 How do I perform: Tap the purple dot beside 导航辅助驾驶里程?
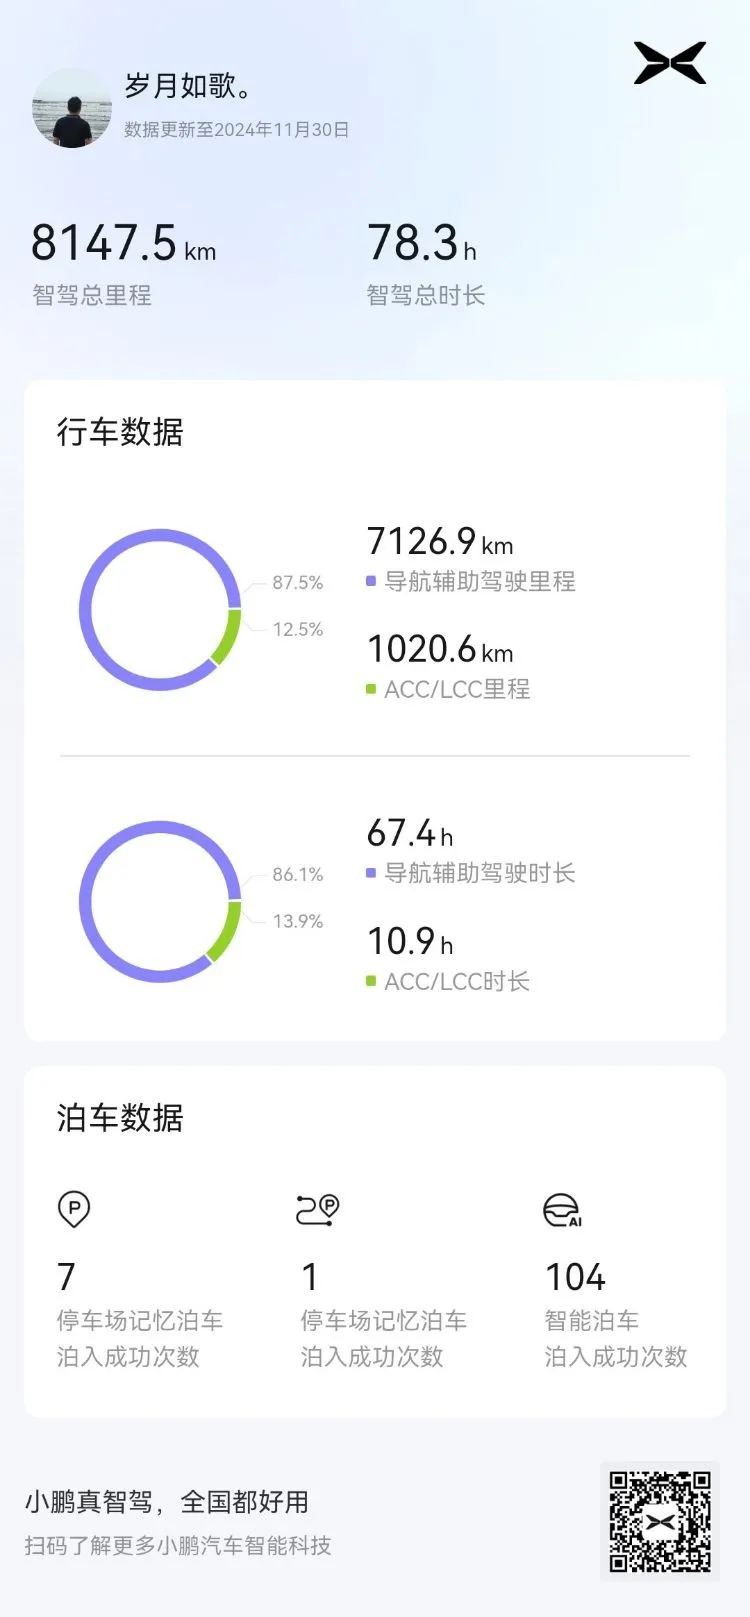click(371, 581)
